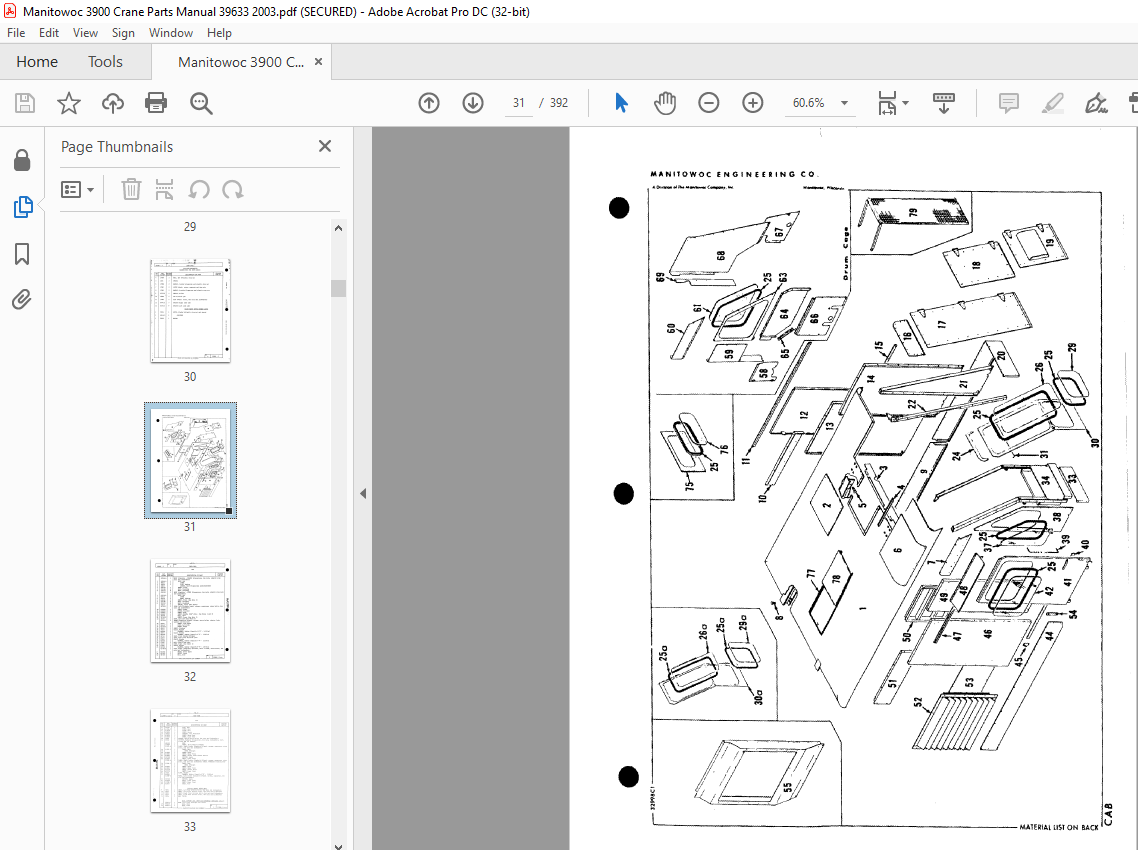
Task: Close the Manitowoc 3900 document tab
Action: (318, 62)
